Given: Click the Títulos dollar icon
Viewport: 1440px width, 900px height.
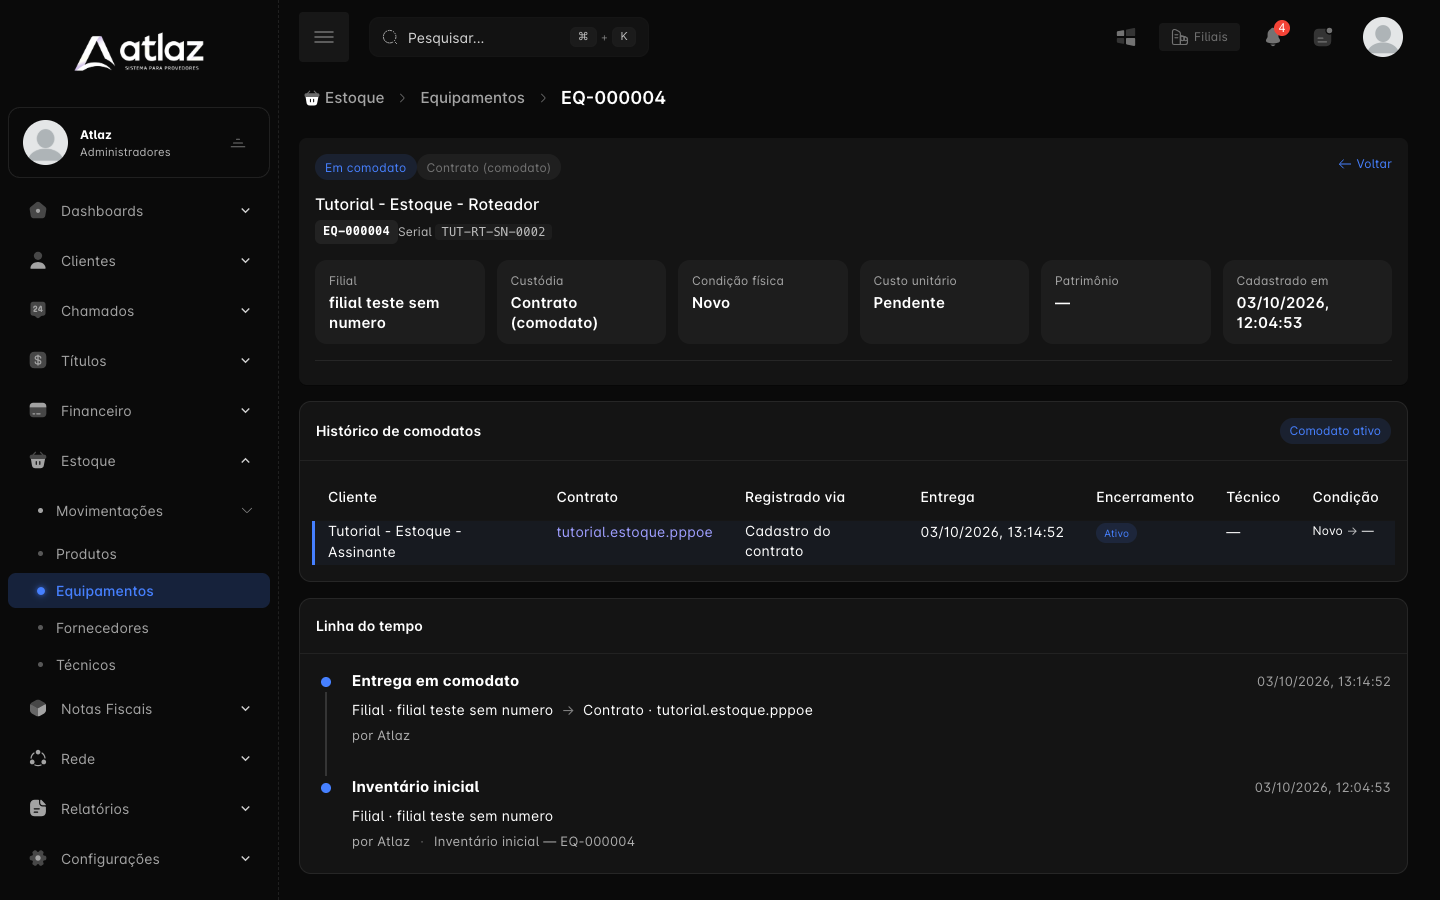Looking at the screenshot, I should 38,360.
